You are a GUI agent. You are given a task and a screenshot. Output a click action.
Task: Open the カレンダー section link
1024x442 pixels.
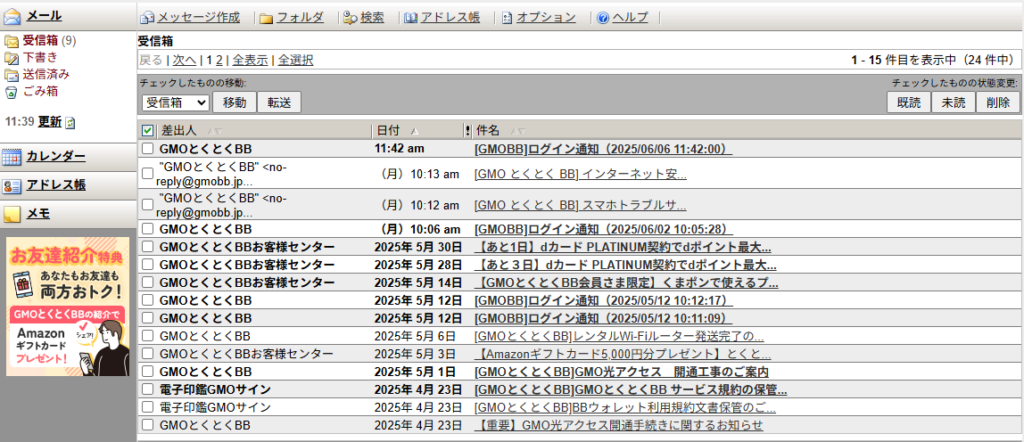(56, 157)
